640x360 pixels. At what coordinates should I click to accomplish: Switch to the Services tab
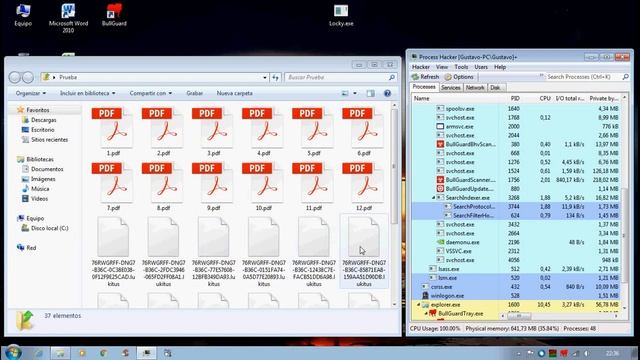pos(451,88)
